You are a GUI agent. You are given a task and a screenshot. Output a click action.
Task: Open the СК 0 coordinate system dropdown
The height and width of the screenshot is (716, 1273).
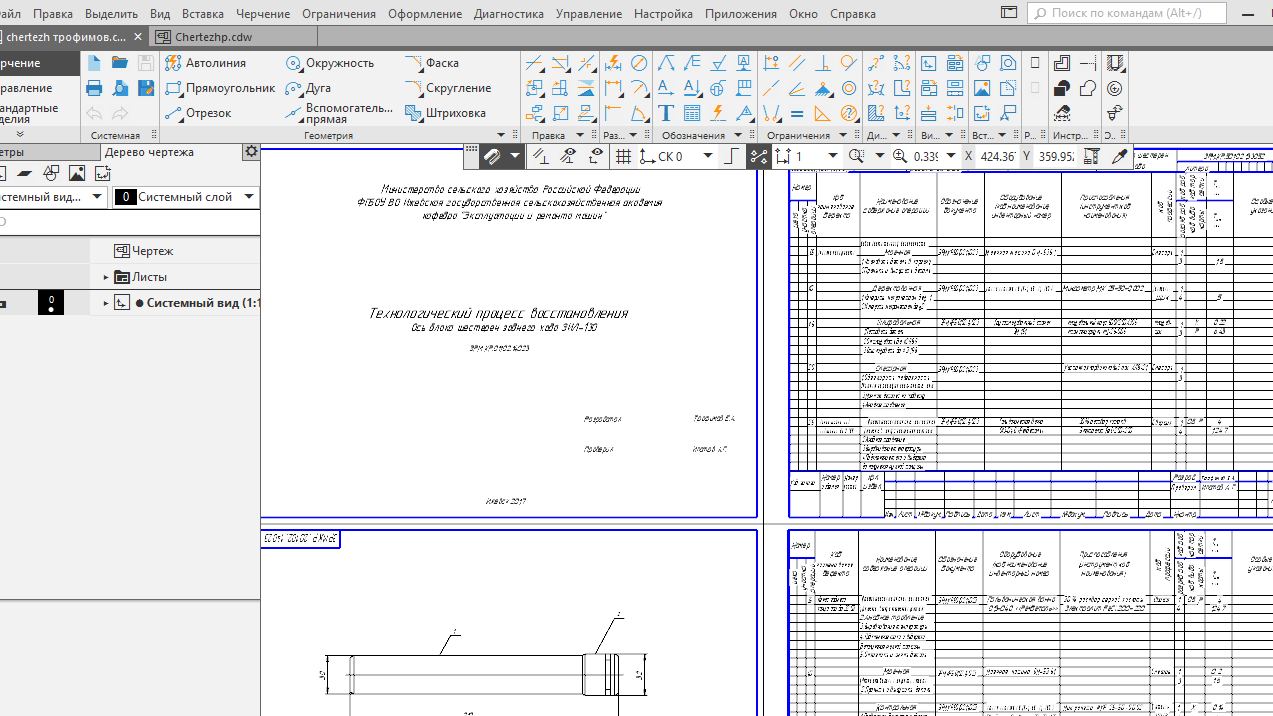(x=708, y=156)
